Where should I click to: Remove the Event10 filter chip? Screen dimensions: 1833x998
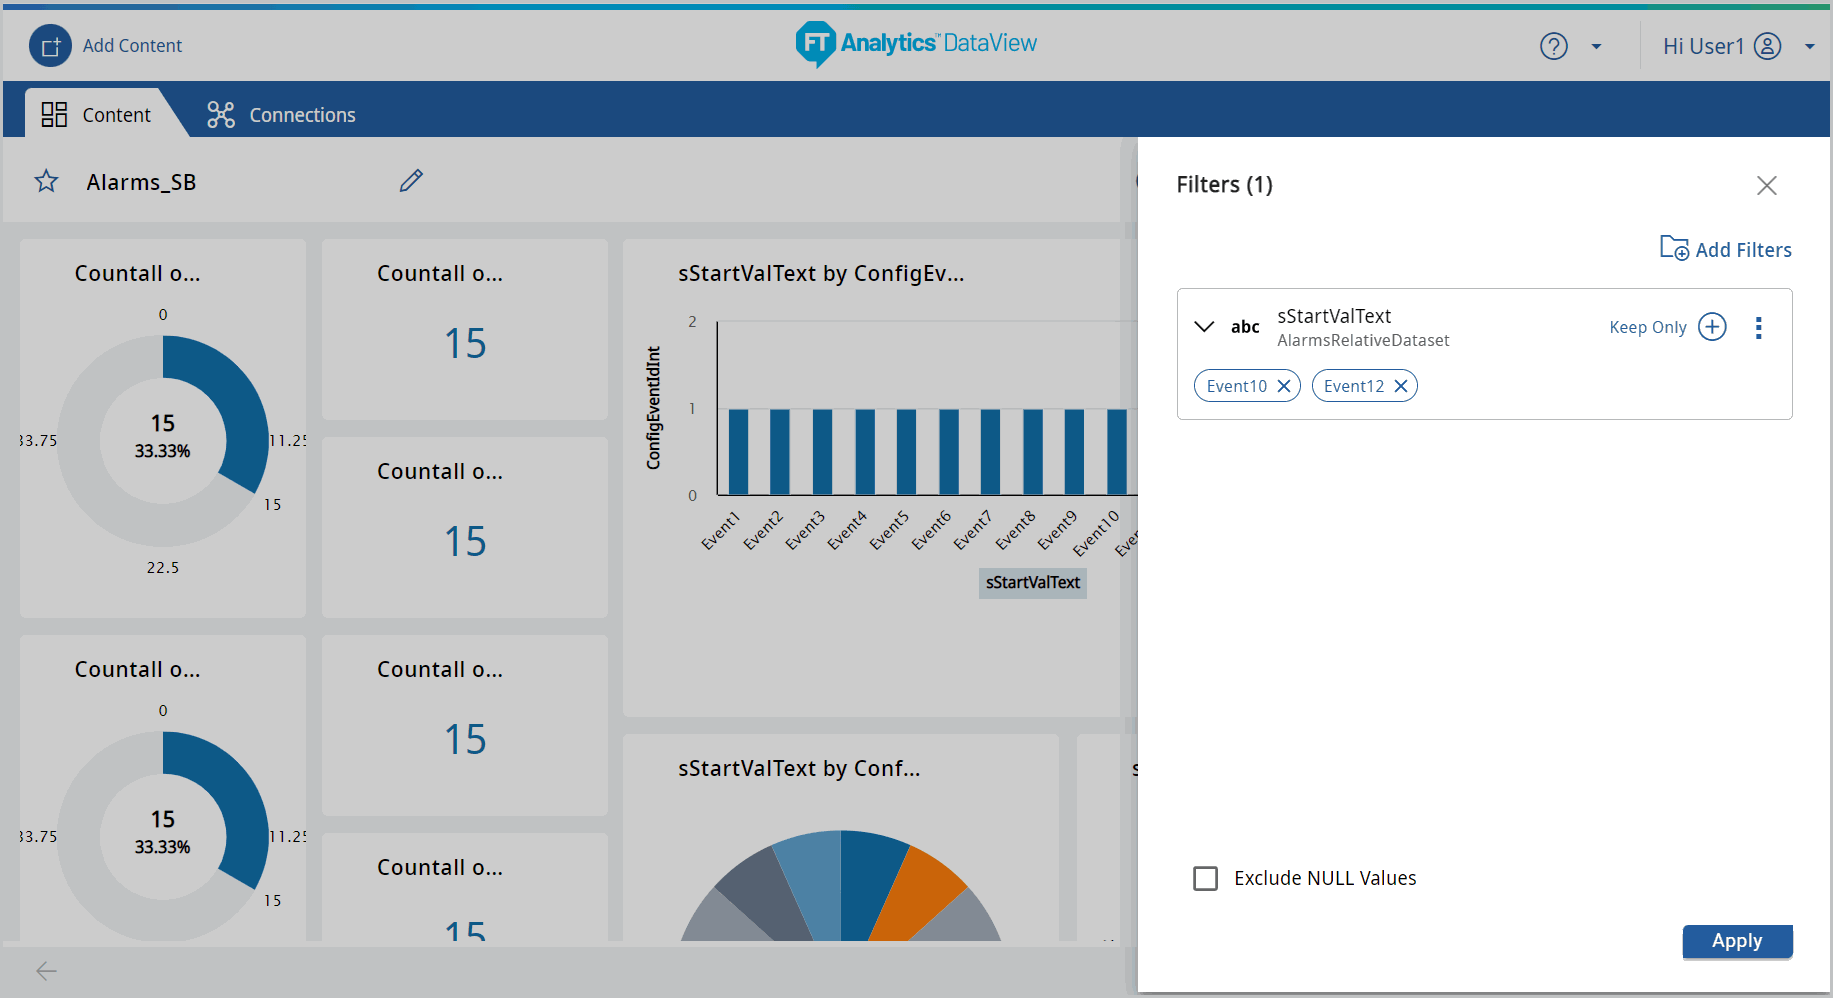(1284, 386)
